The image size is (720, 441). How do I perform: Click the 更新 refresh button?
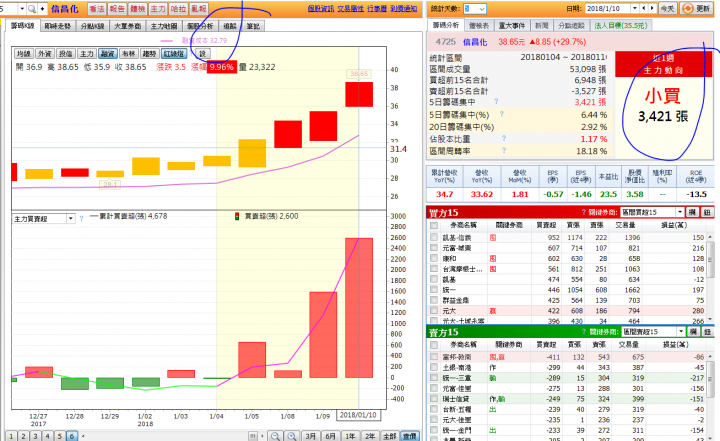pyautogui.click(x=696, y=9)
